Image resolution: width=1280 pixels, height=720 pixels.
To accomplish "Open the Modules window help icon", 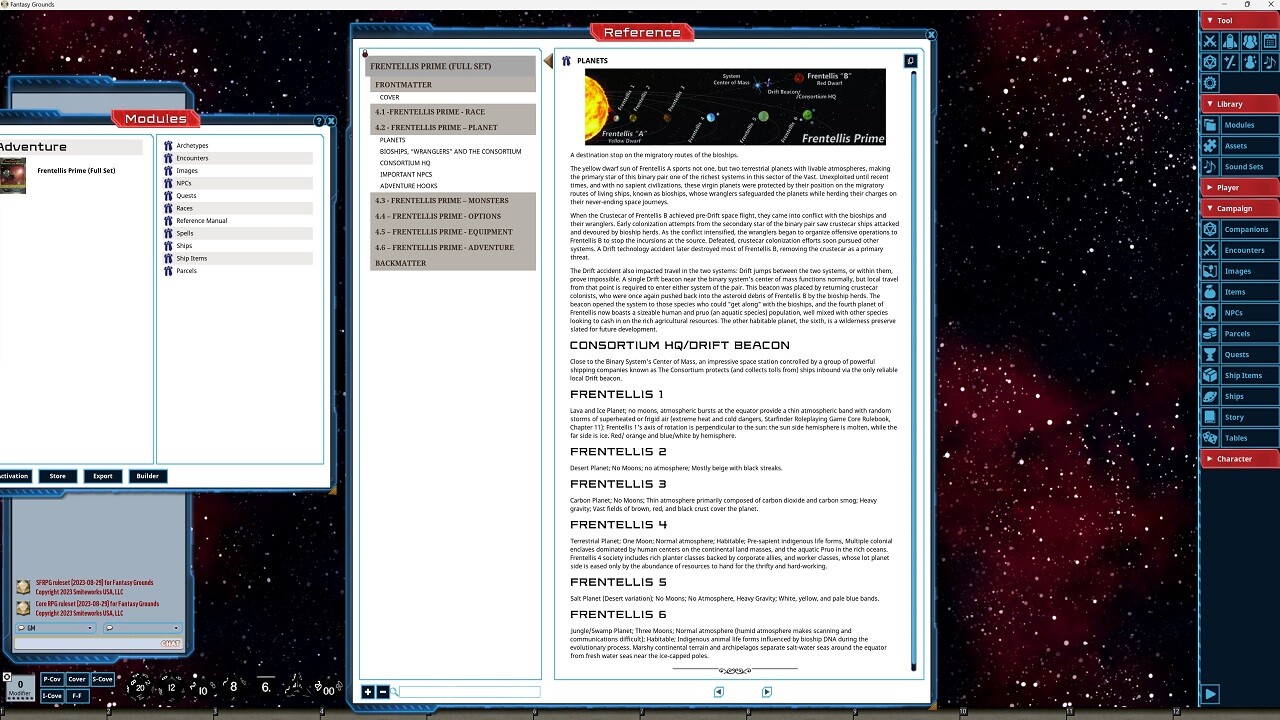I will tap(319, 121).
